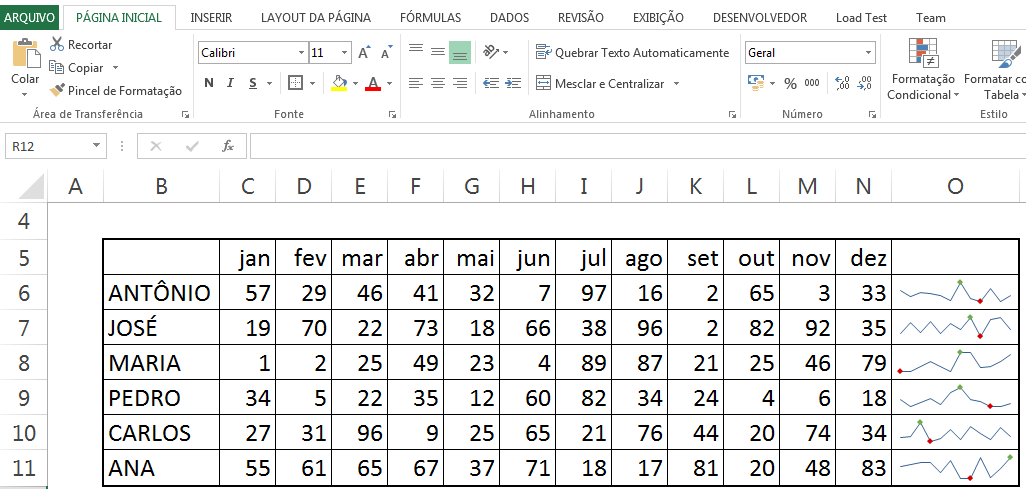Select column B header
The image size is (1026, 489).
162,187
